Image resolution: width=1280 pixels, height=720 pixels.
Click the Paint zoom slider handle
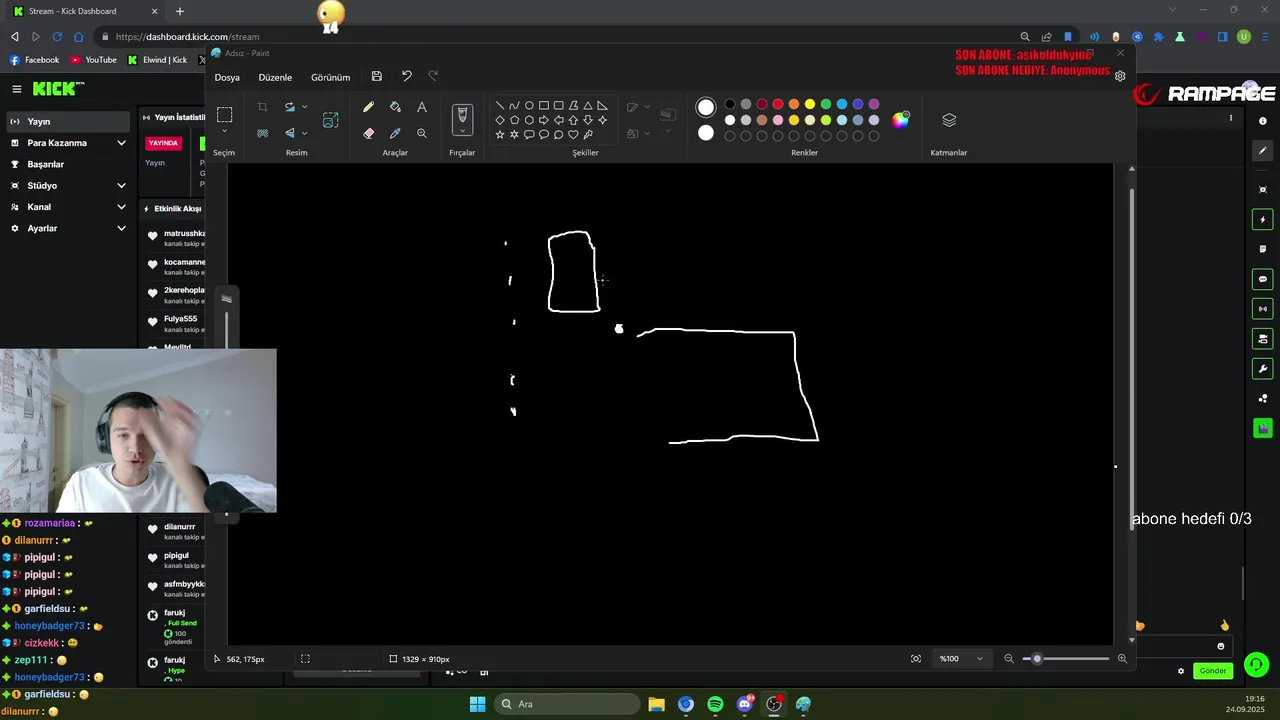click(x=1037, y=658)
